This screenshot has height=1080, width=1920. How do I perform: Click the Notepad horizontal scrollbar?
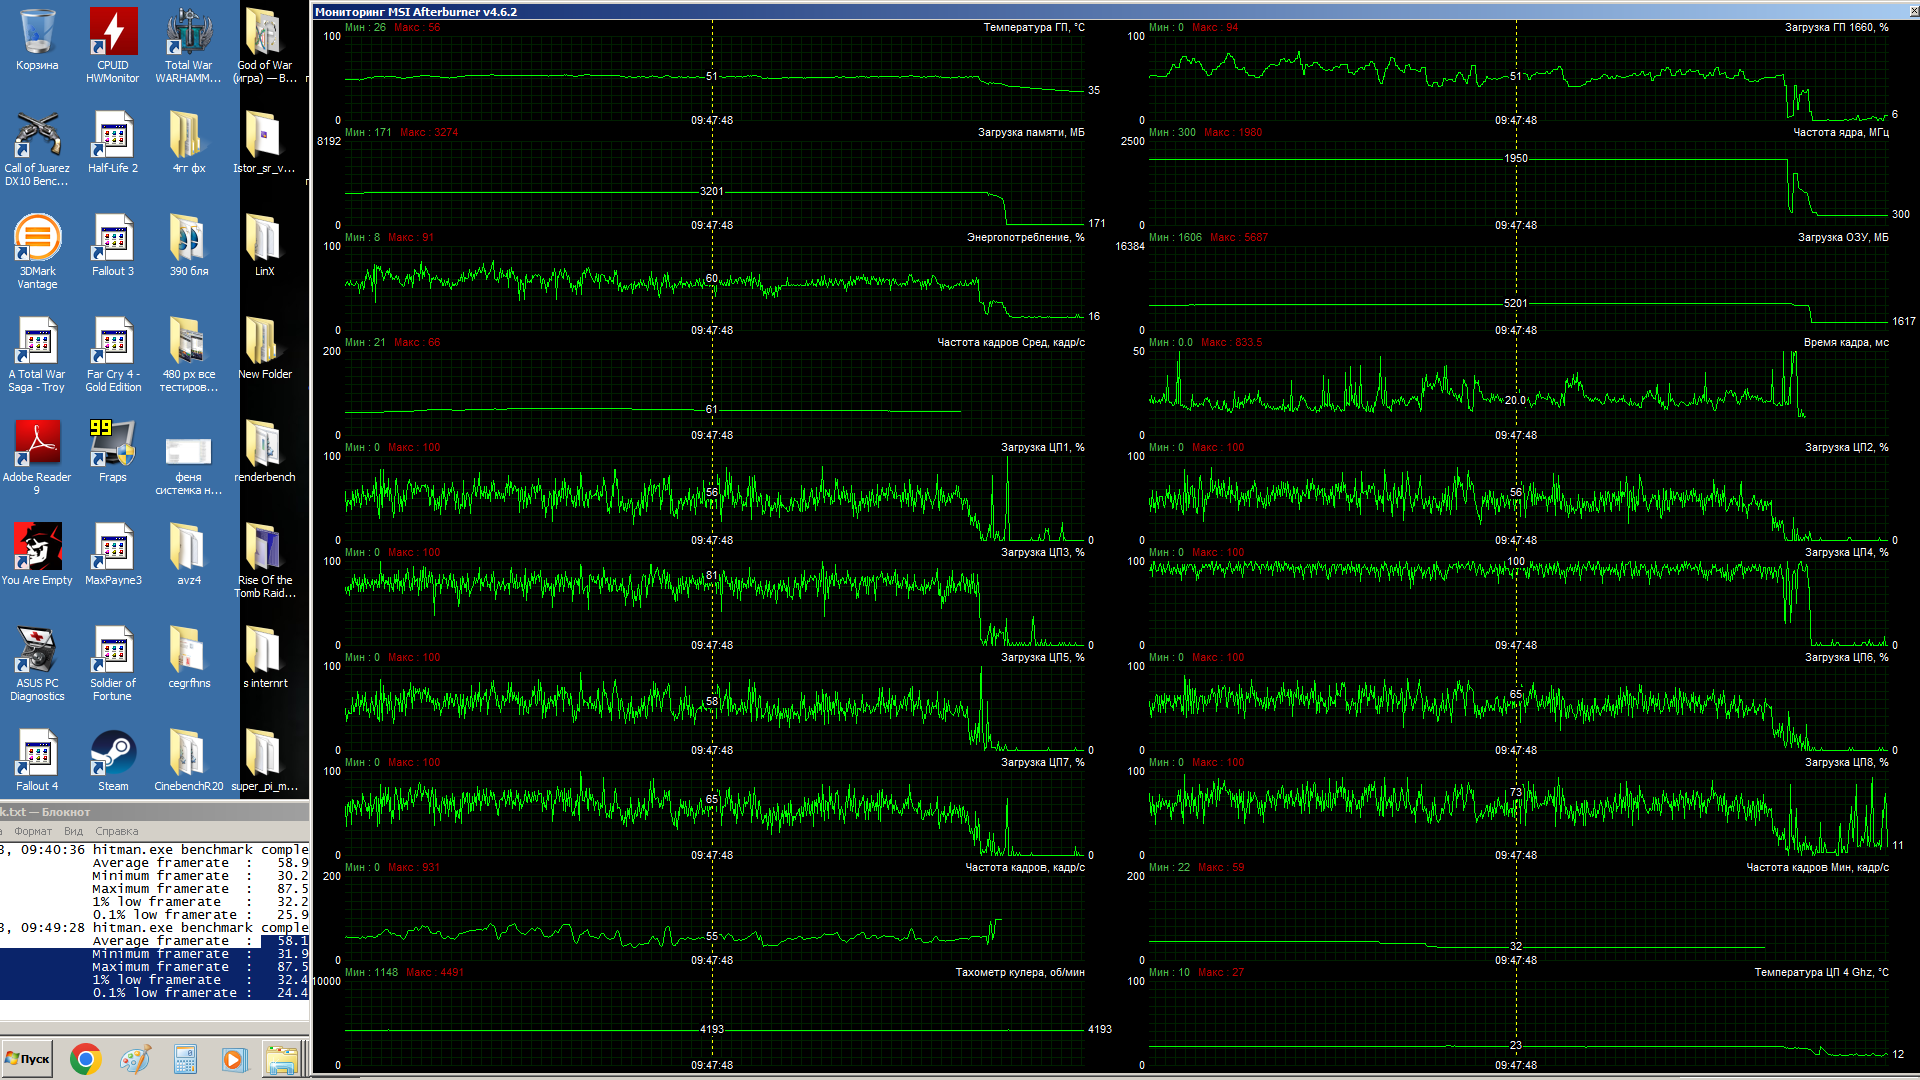[150, 1028]
